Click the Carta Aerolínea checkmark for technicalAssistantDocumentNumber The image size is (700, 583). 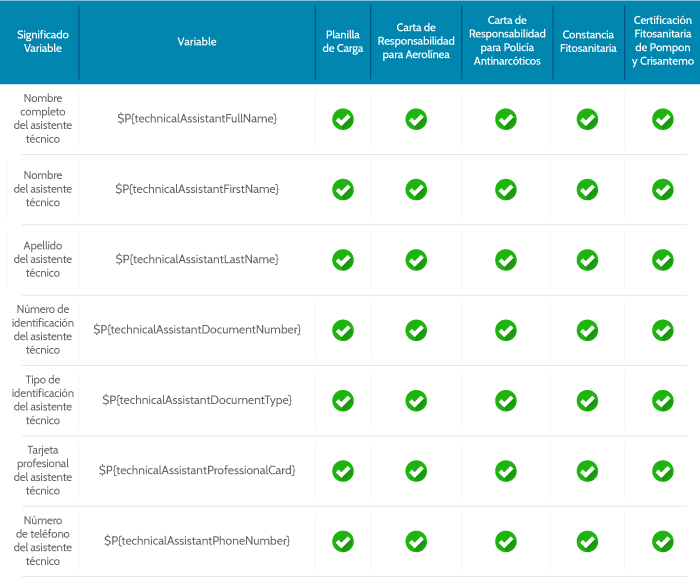point(416,330)
